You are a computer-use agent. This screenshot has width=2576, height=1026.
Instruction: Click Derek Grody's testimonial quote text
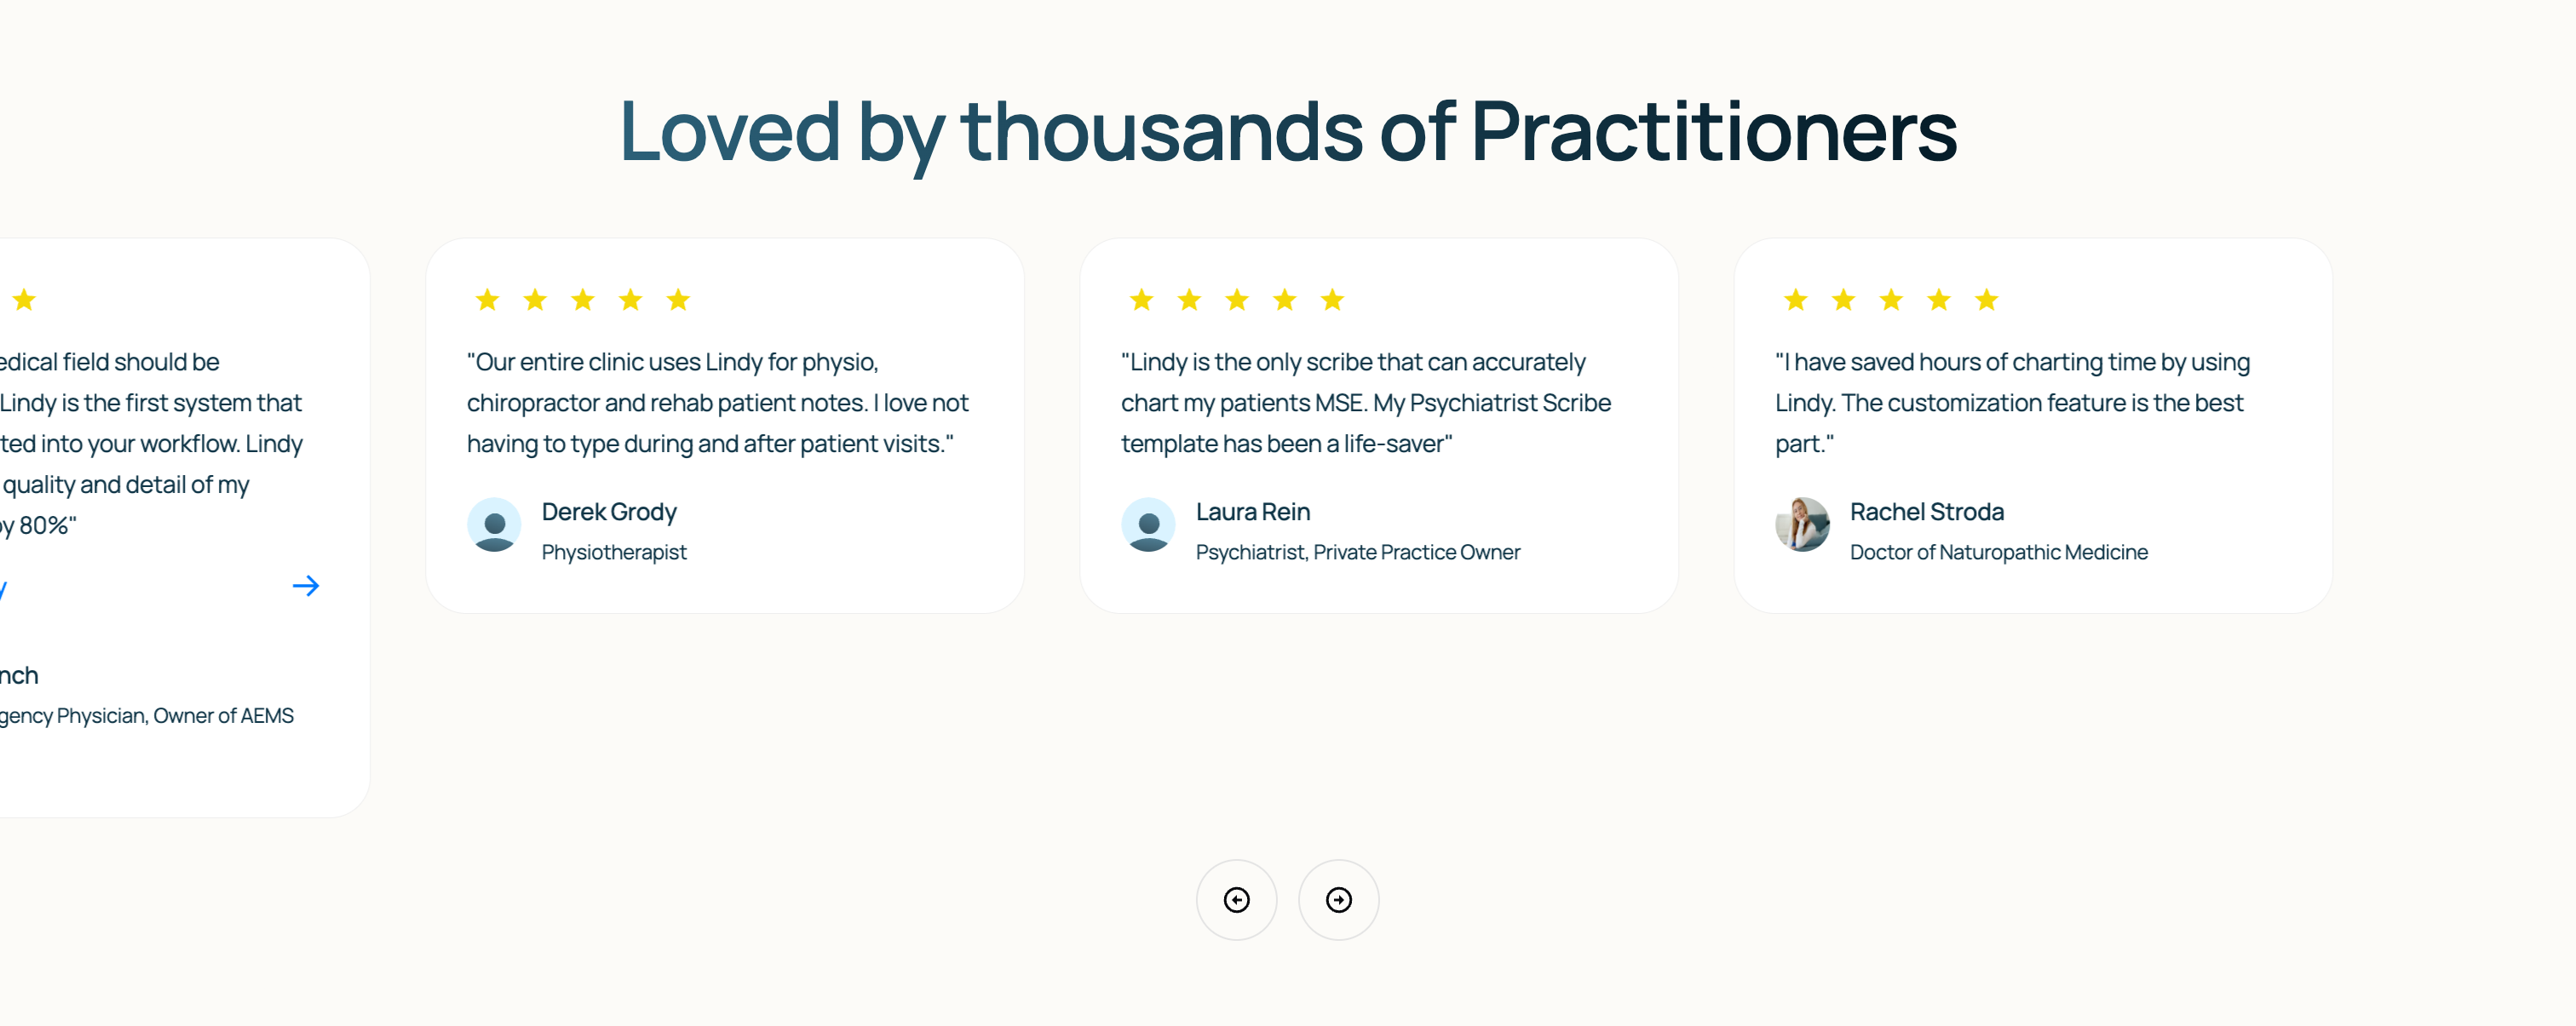tap(717, 403)
